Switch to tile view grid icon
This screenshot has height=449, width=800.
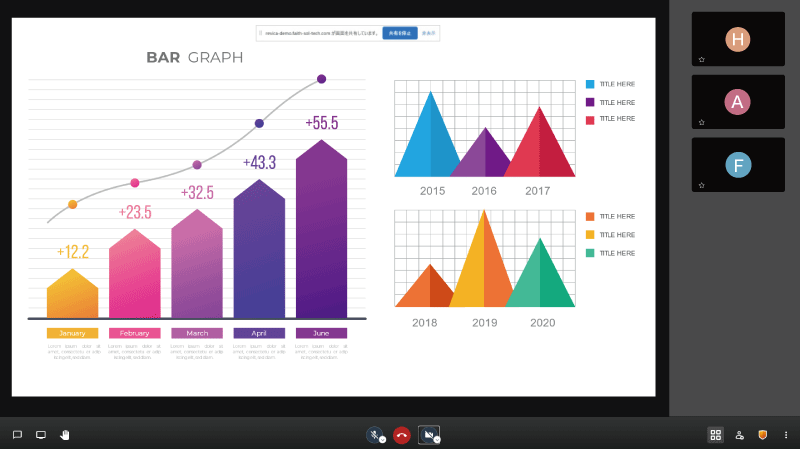716,435
